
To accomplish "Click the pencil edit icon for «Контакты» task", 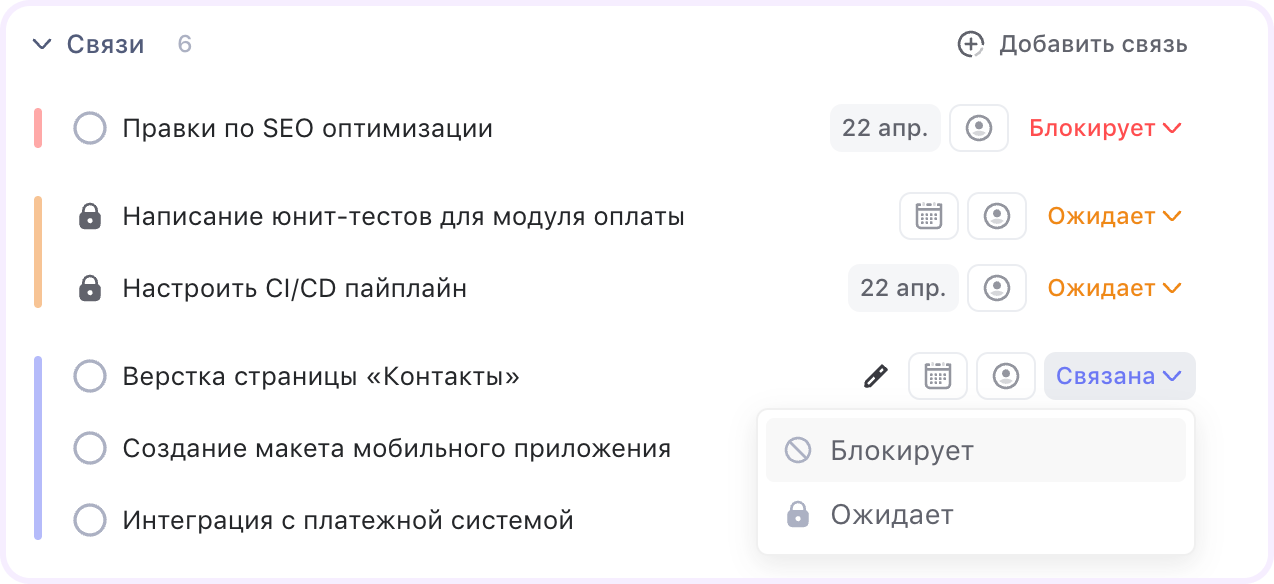I will click(876, 377).
